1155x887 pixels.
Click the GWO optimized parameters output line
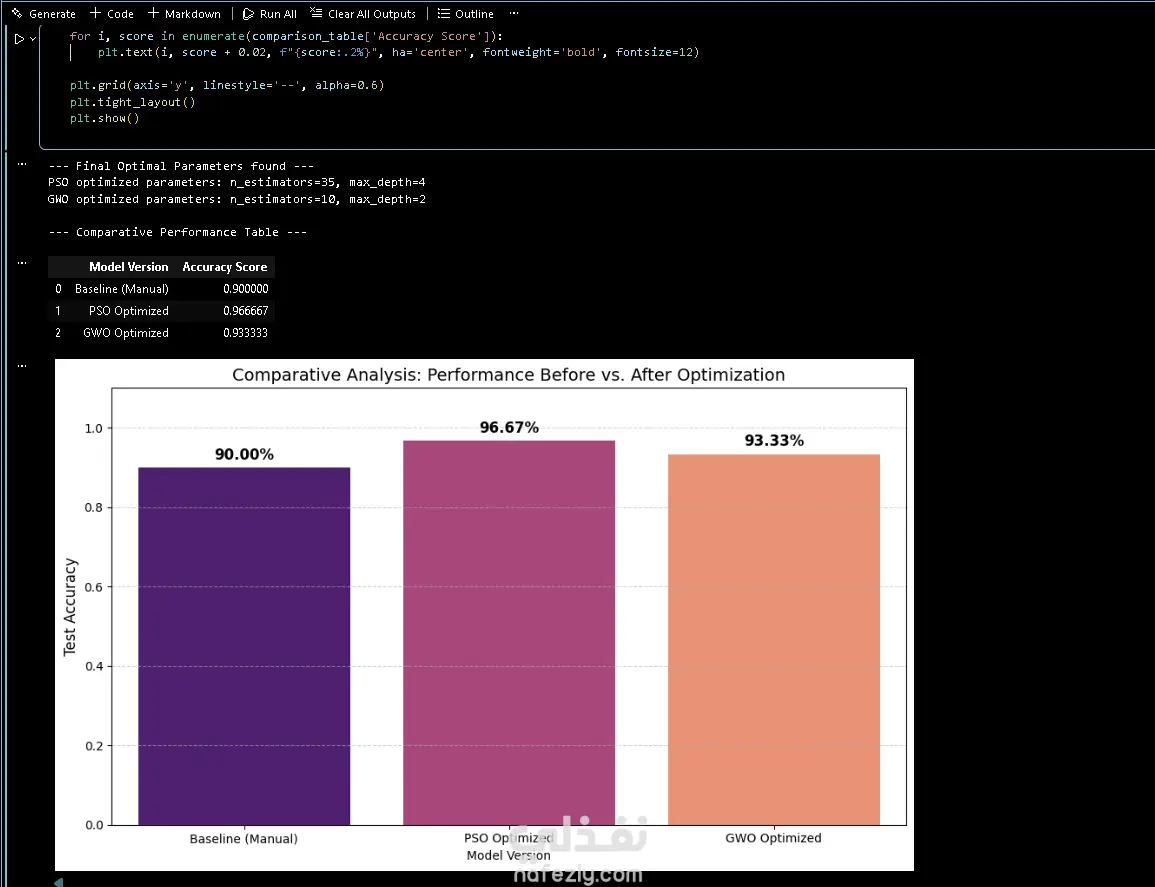tap(236, 199)
